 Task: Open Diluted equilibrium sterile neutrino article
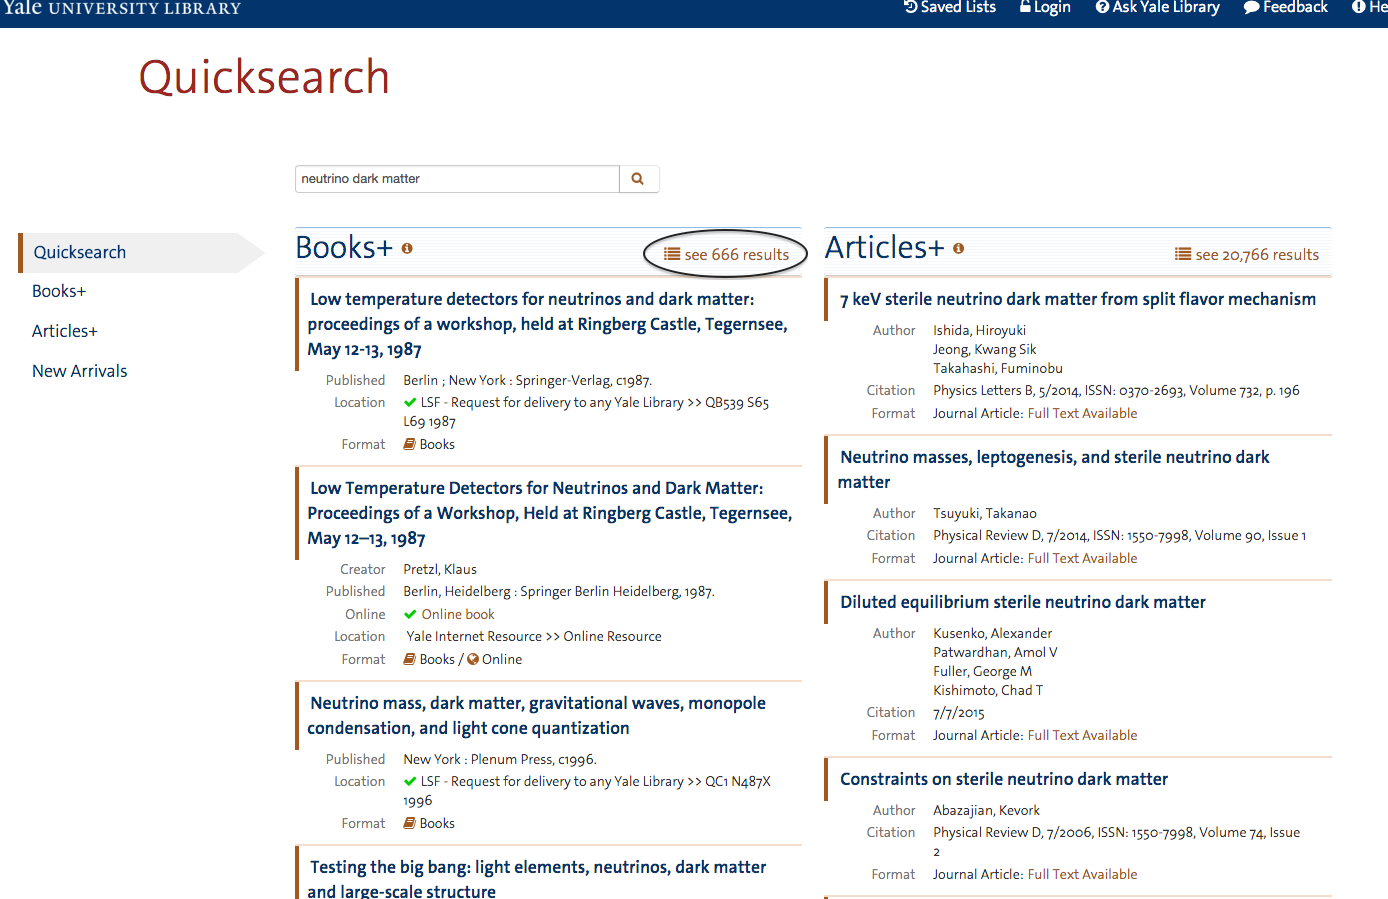point(1023,602)
